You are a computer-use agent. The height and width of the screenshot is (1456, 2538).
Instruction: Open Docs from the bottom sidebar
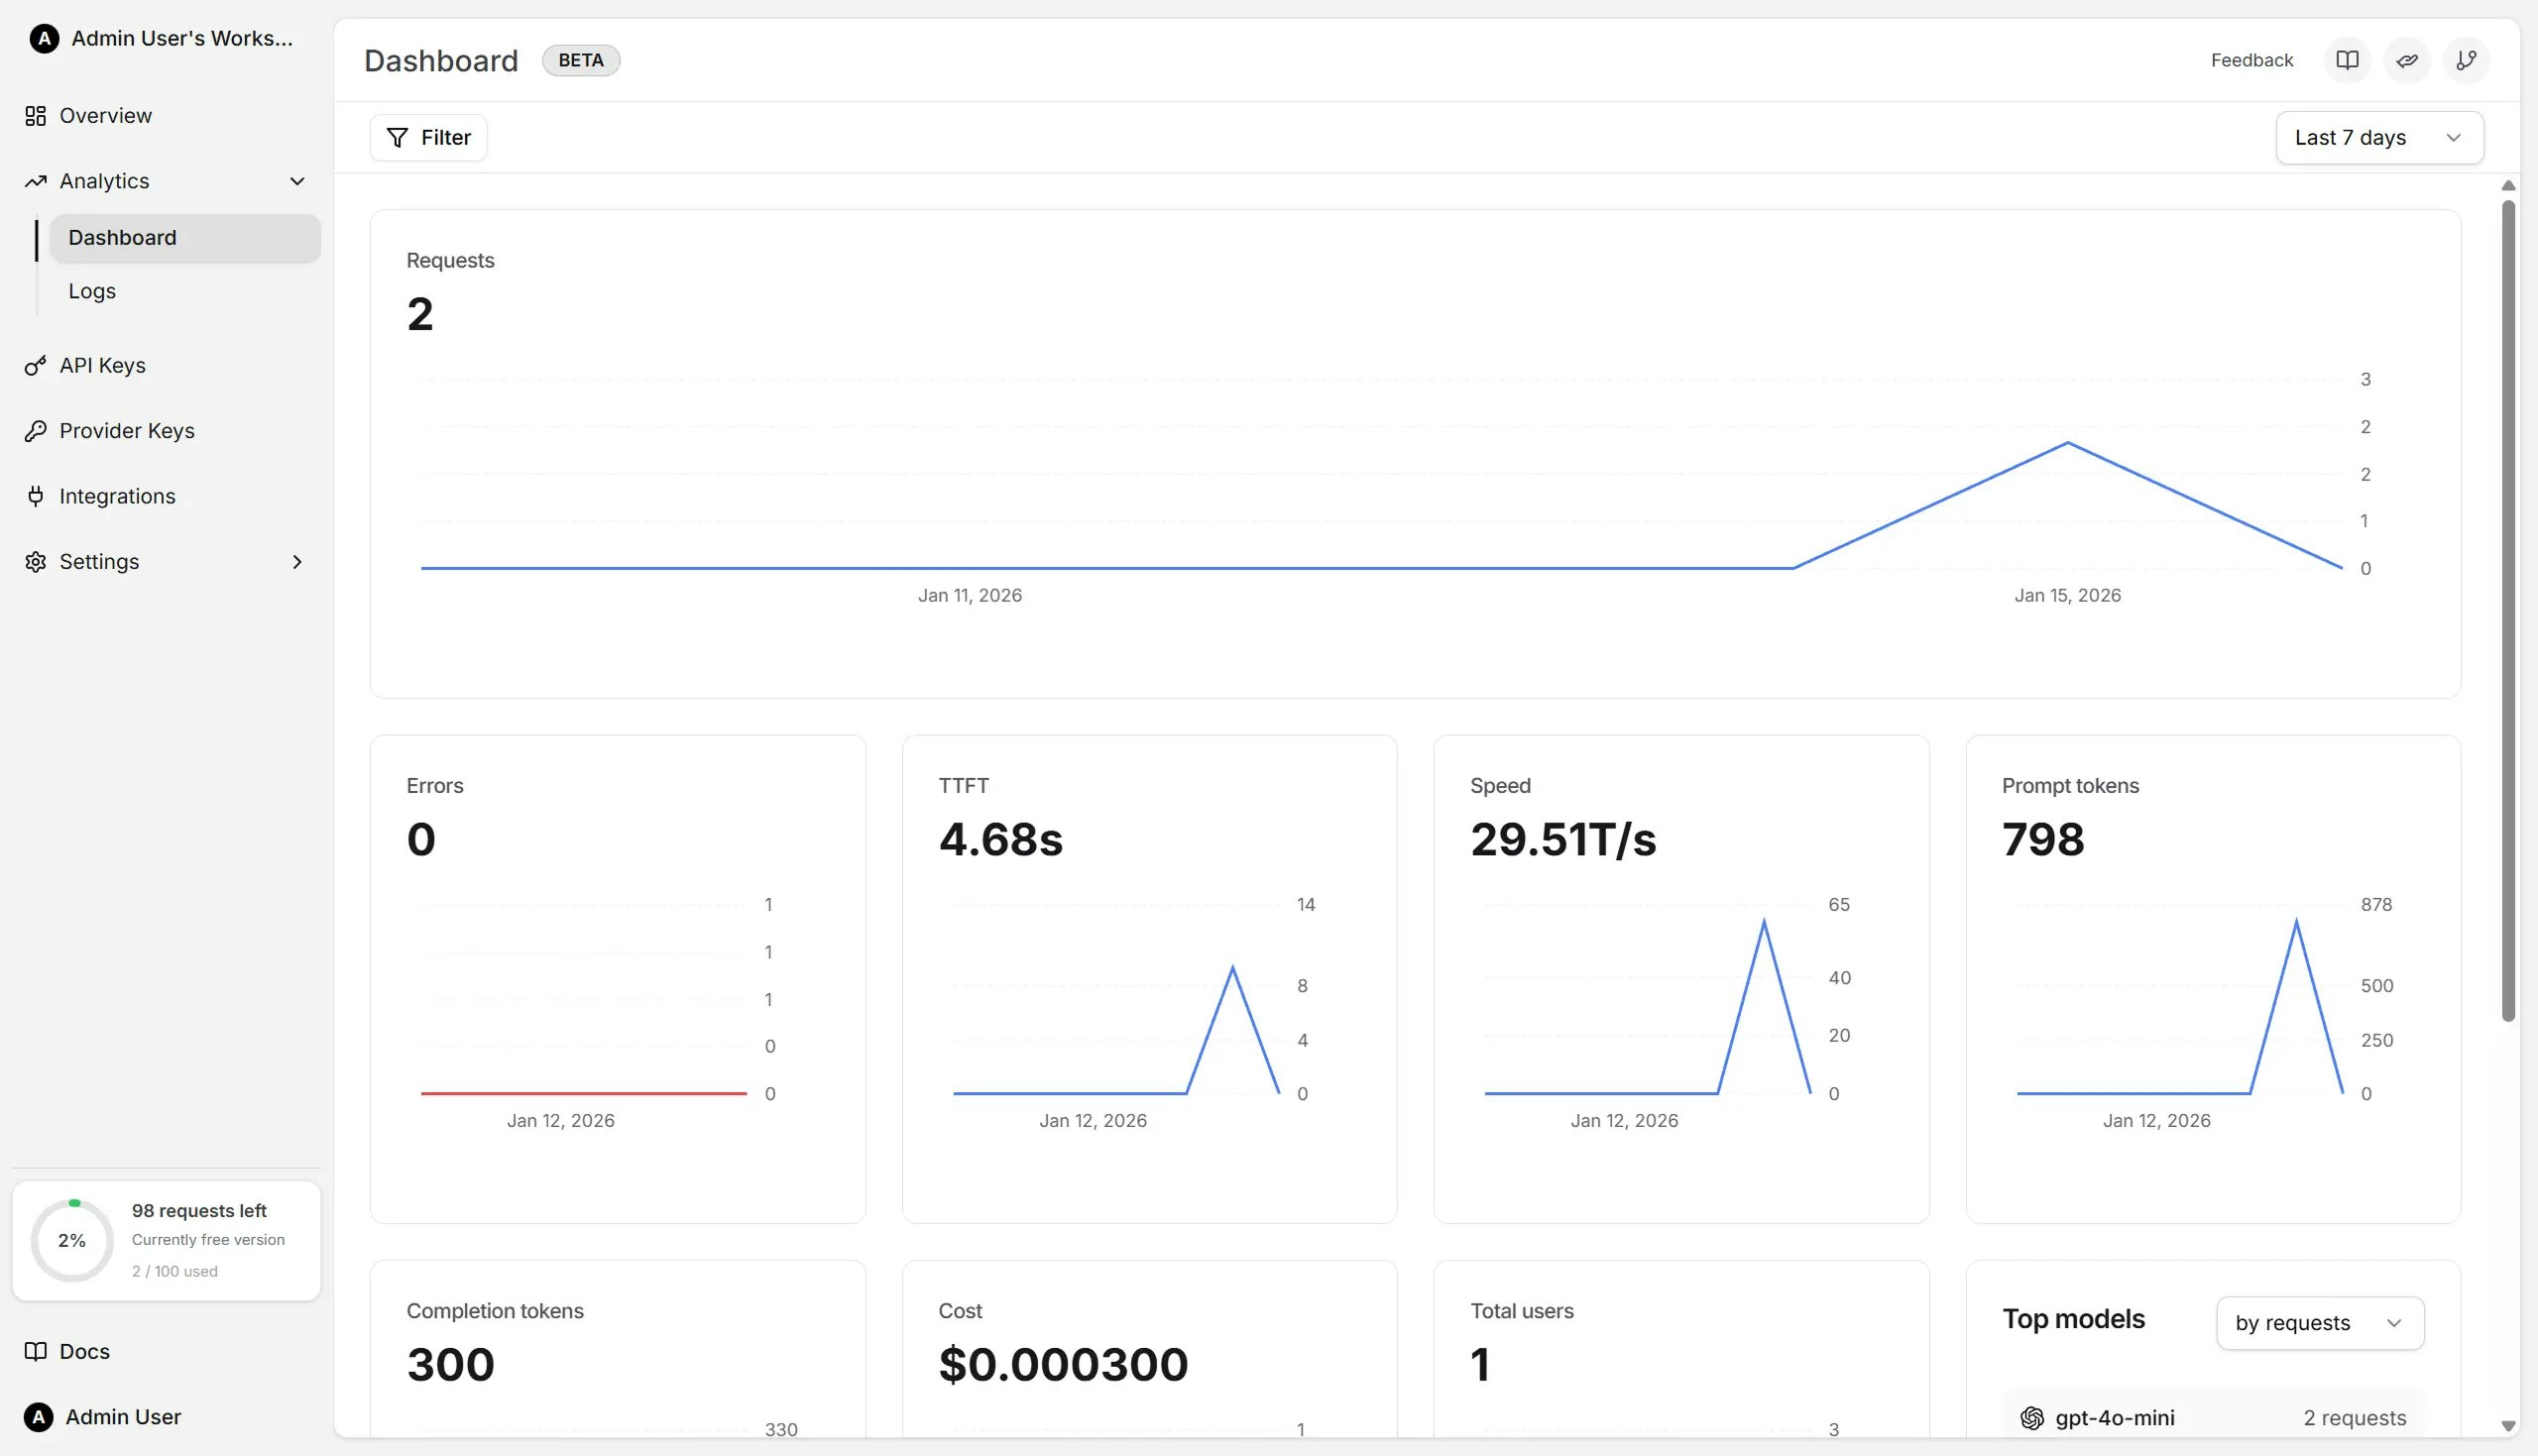click(x=85, y=1351)
